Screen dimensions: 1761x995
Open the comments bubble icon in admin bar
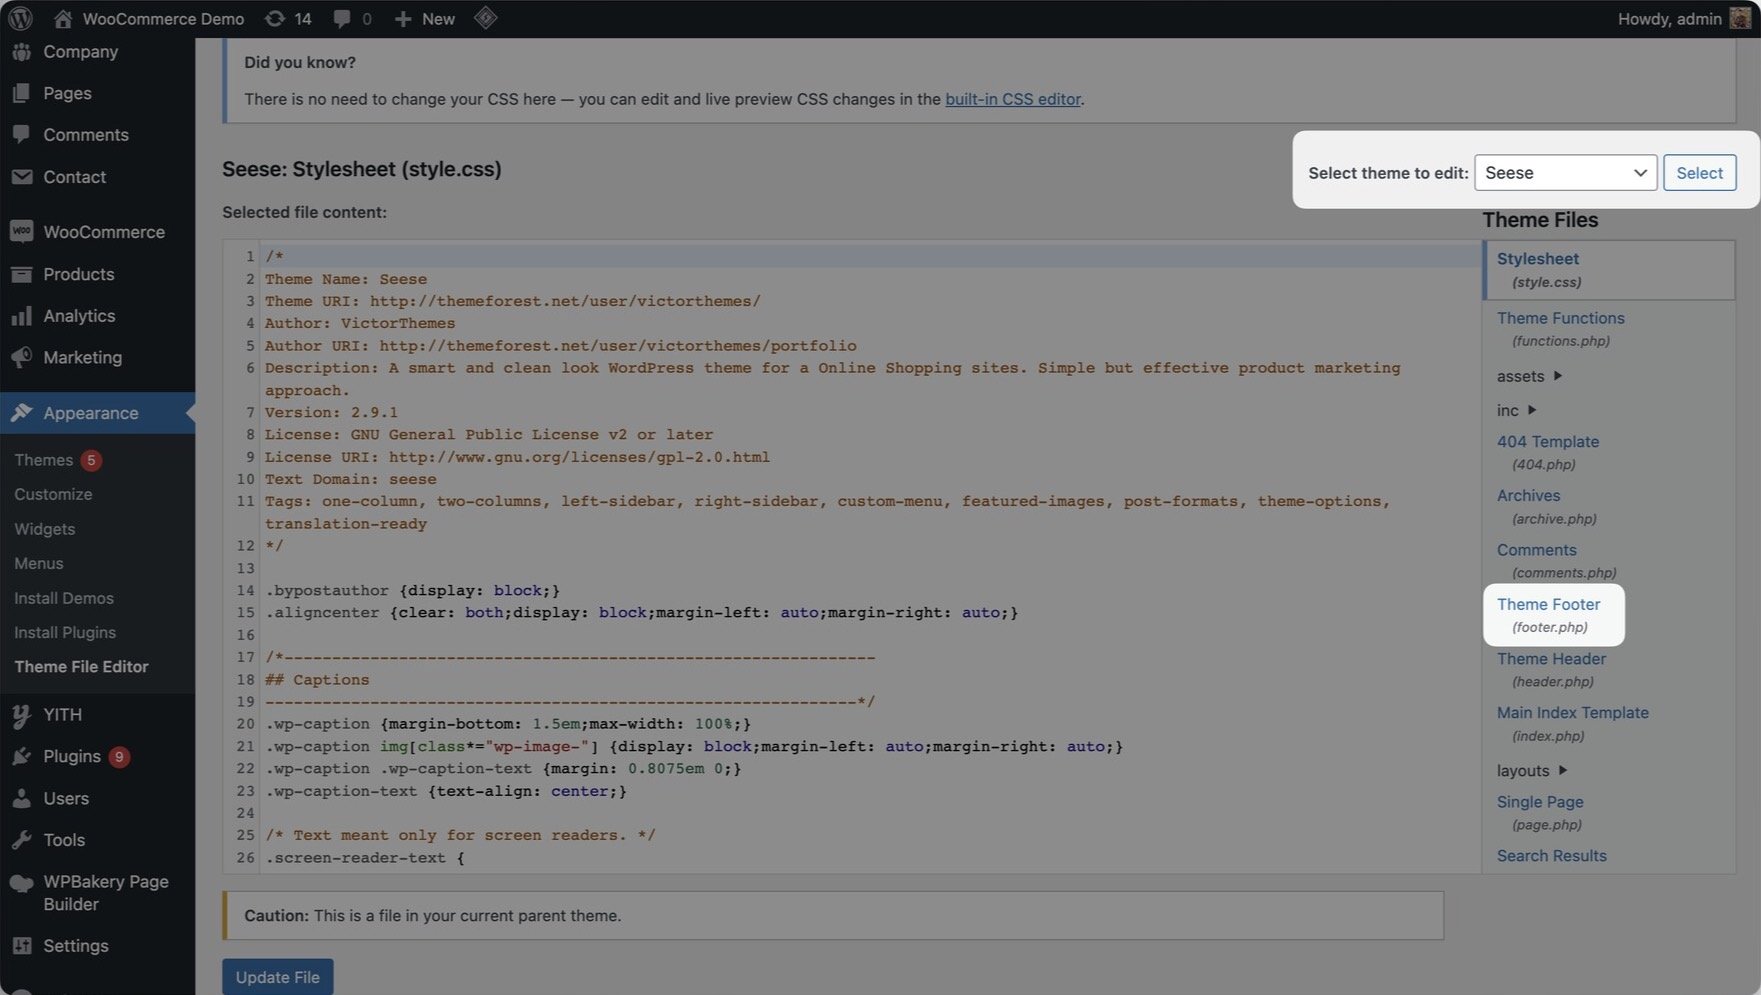[x=342, y=18]
